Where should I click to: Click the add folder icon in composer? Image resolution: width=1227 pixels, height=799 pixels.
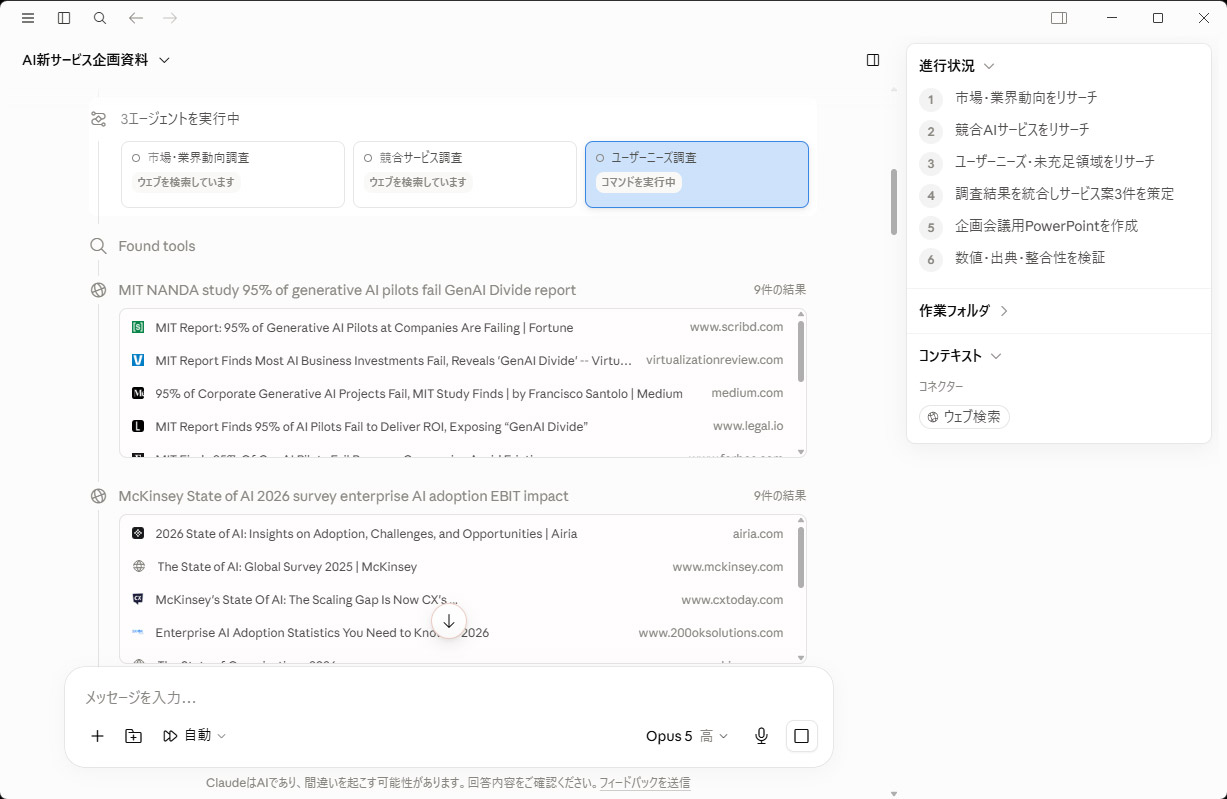133,736
